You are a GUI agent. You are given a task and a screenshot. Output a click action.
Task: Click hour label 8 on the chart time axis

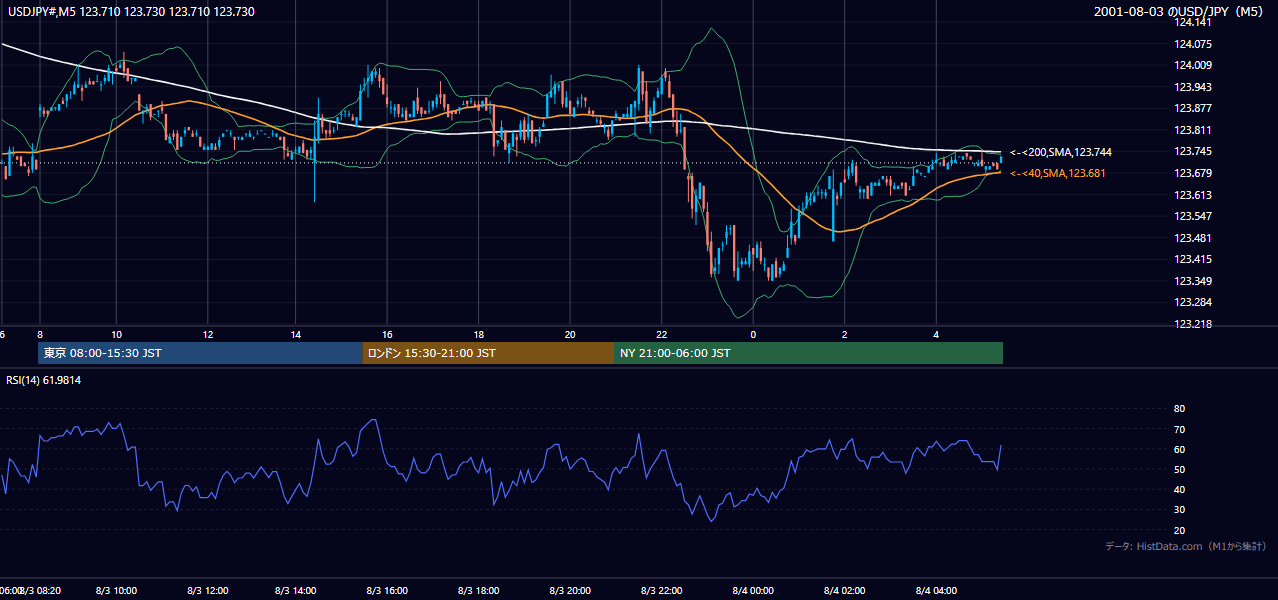(40, 334)
